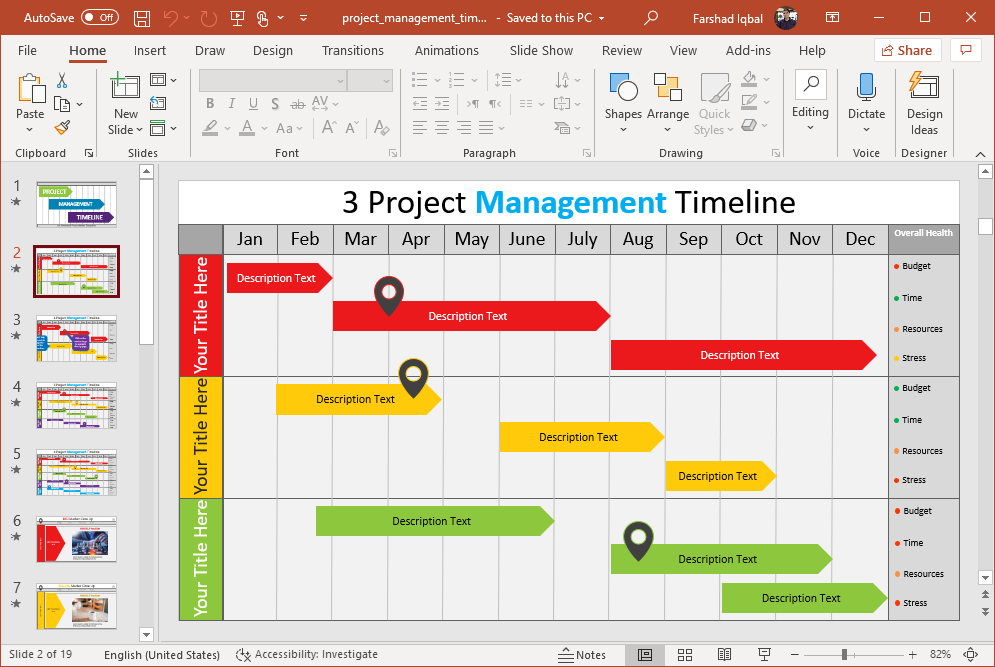Apply italic formatting
995x667 pixels.
(232, 103)
